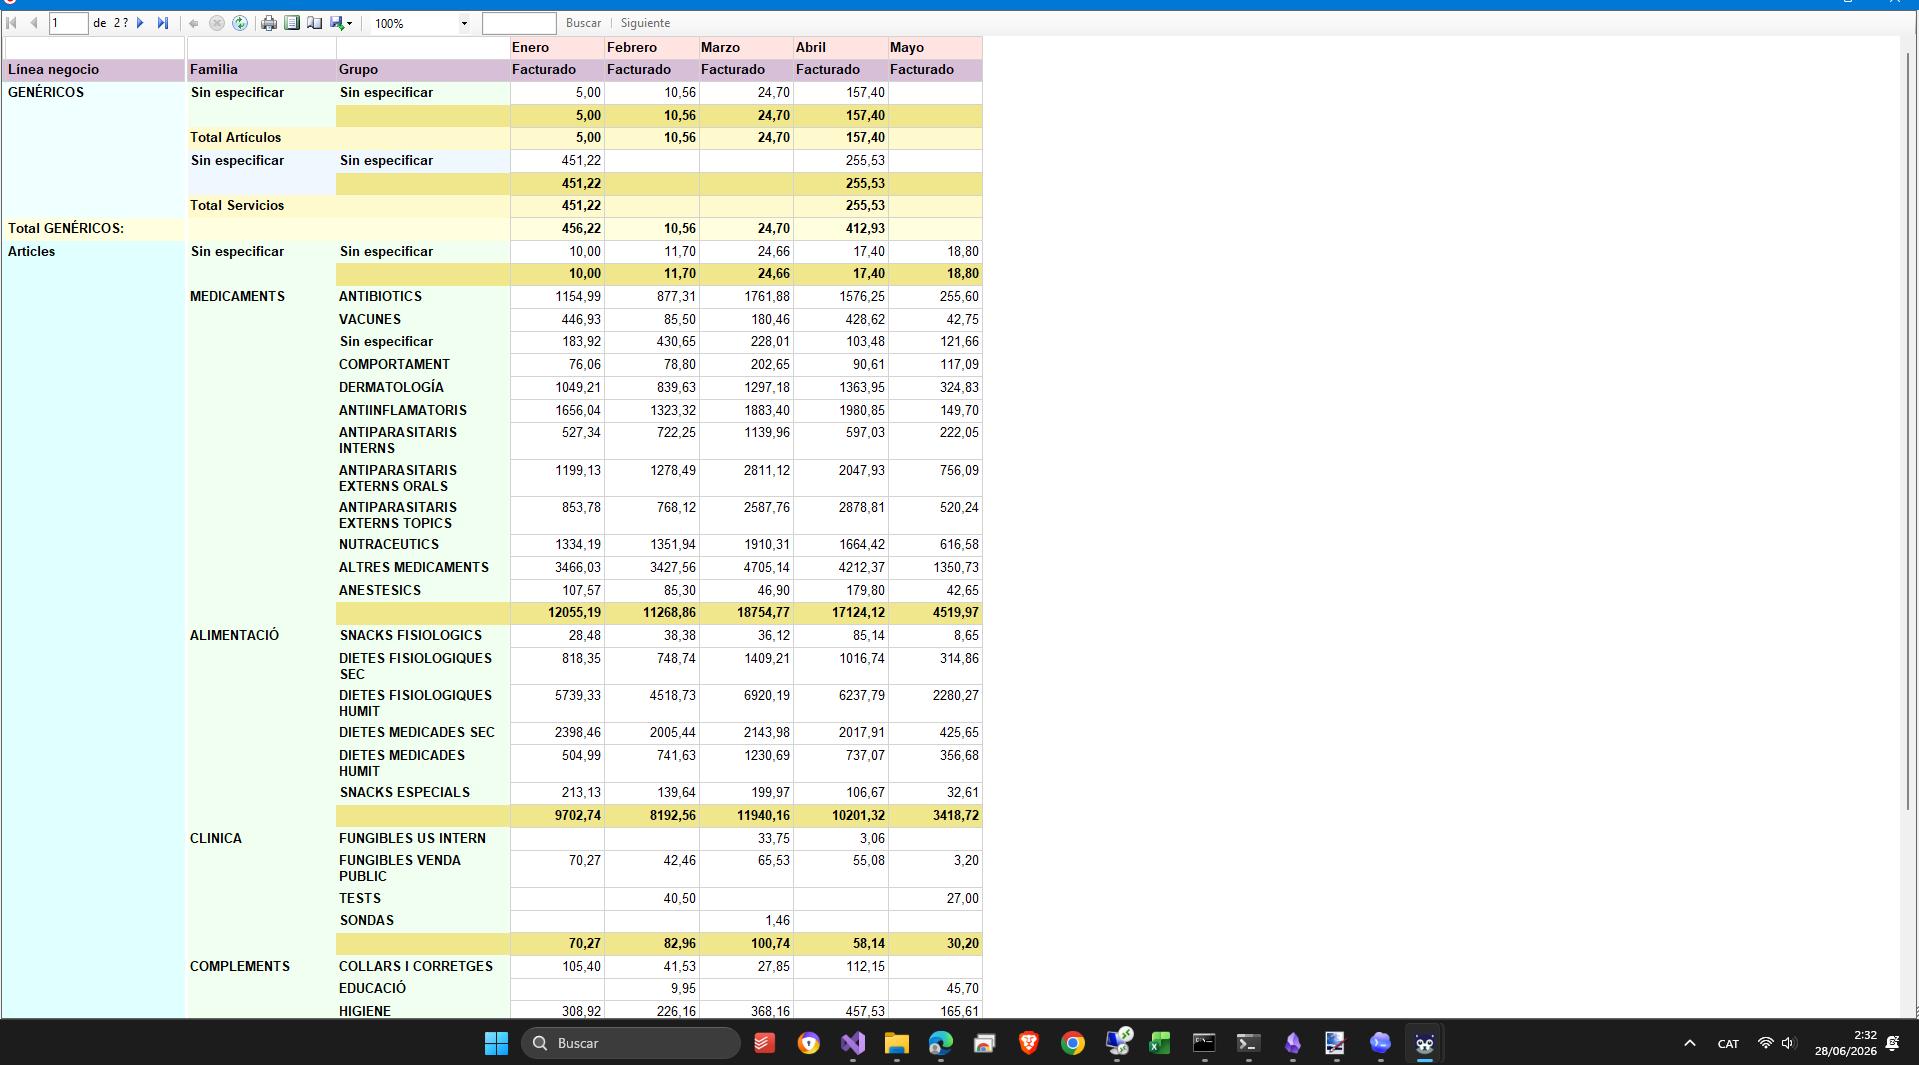Viewport: 1919px width, 1065px height.
Task: Click the vertical scrollbar of the report
Action: click(x=1908, y=430)
